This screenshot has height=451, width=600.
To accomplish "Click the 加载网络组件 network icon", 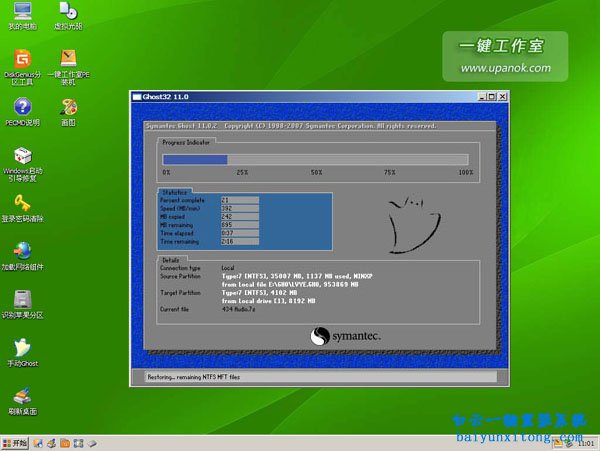I will [x=21, y=251].
